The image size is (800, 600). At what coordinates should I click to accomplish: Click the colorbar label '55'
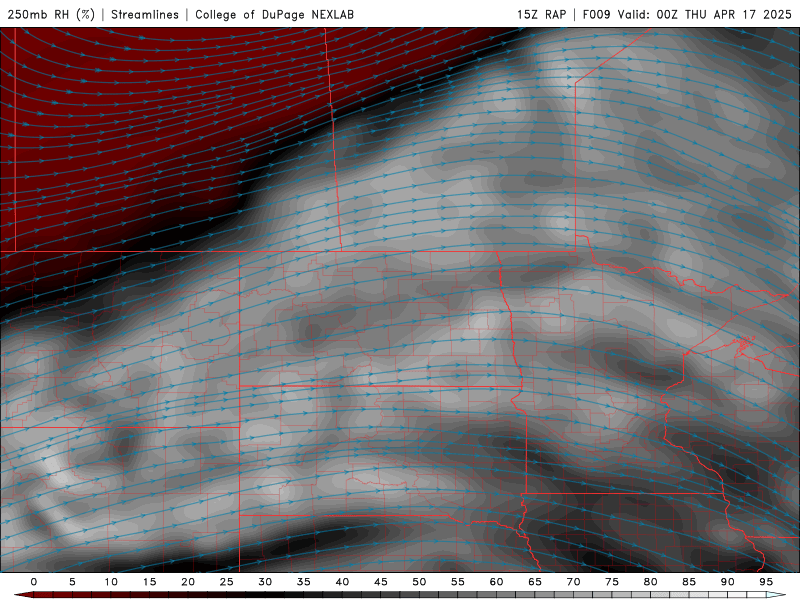click(458, 582)
